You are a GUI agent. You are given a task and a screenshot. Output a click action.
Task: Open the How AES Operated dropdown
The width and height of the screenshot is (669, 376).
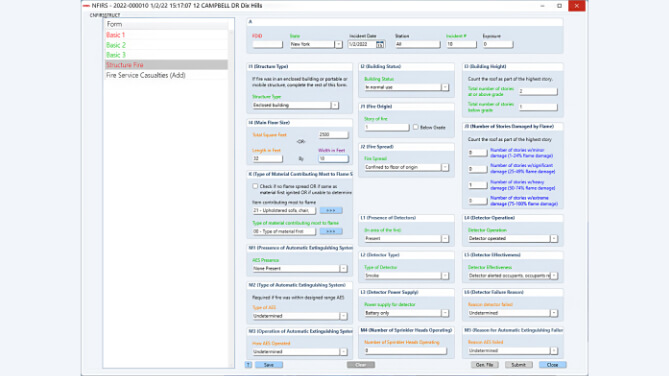[343, 352]
